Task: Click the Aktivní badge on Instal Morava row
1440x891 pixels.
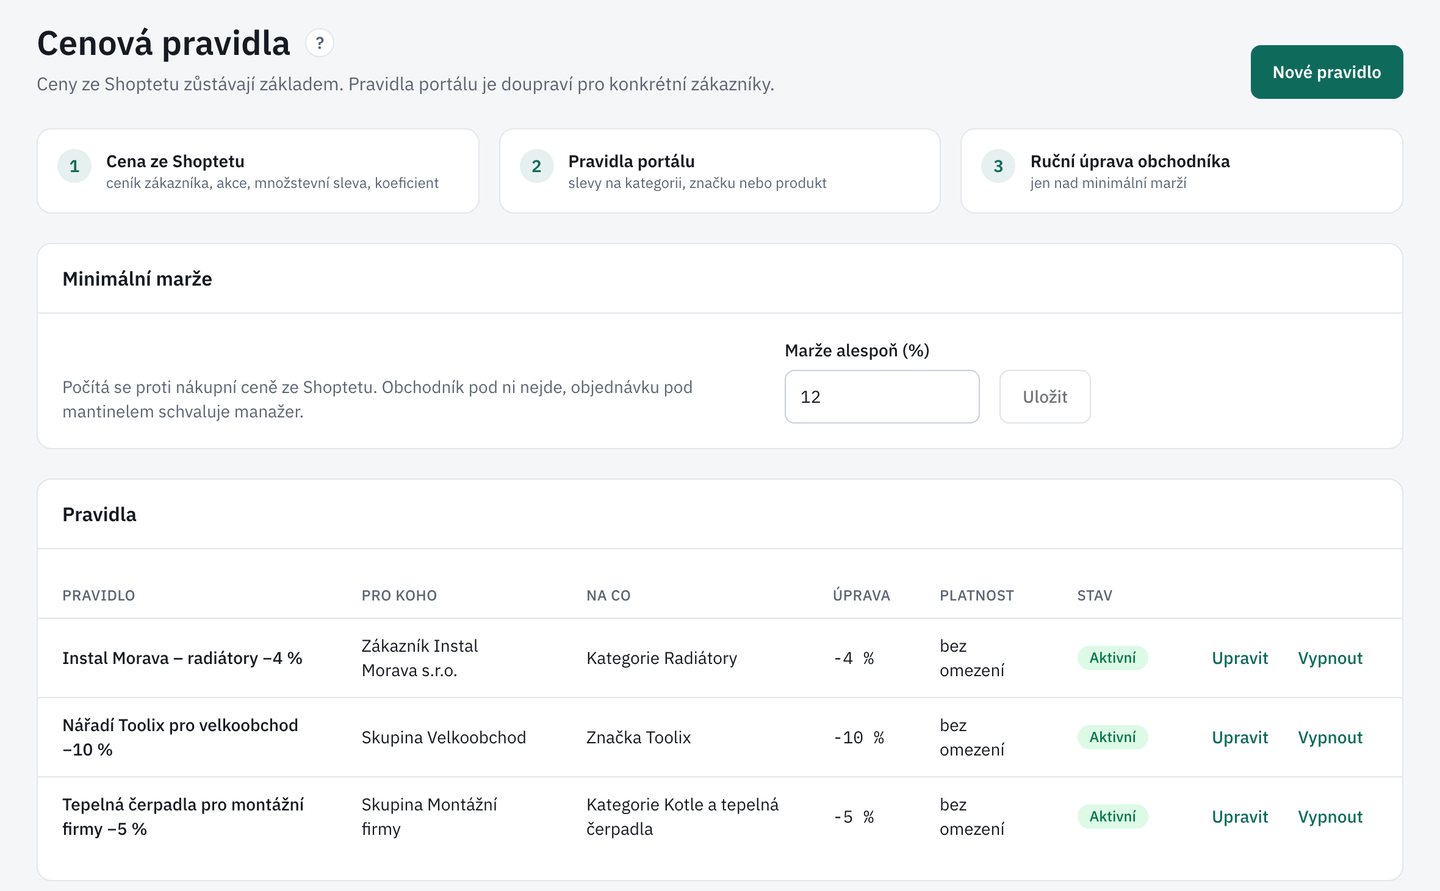Action: (1112, 658)
